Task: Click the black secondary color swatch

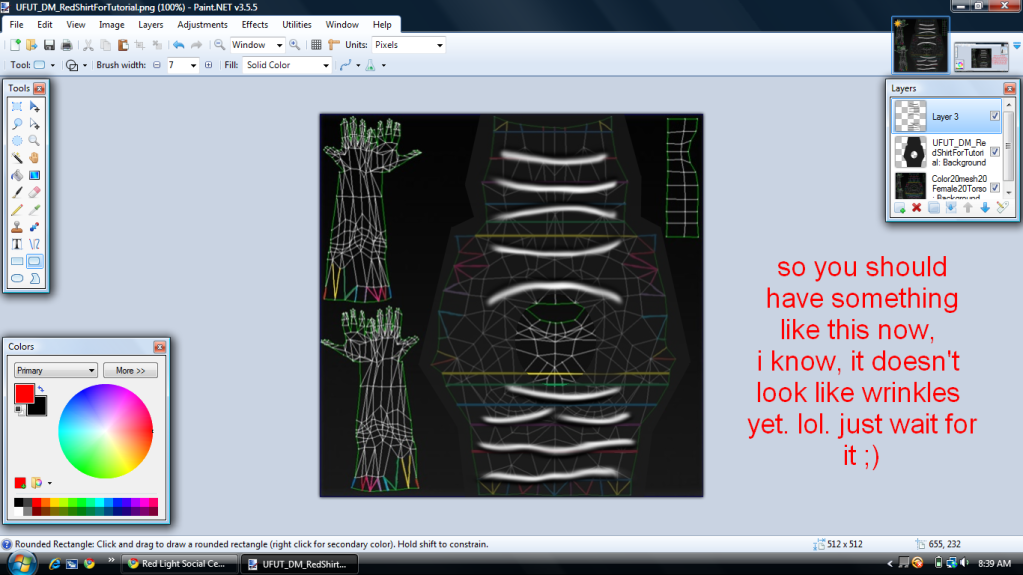Action: (37, 406)
